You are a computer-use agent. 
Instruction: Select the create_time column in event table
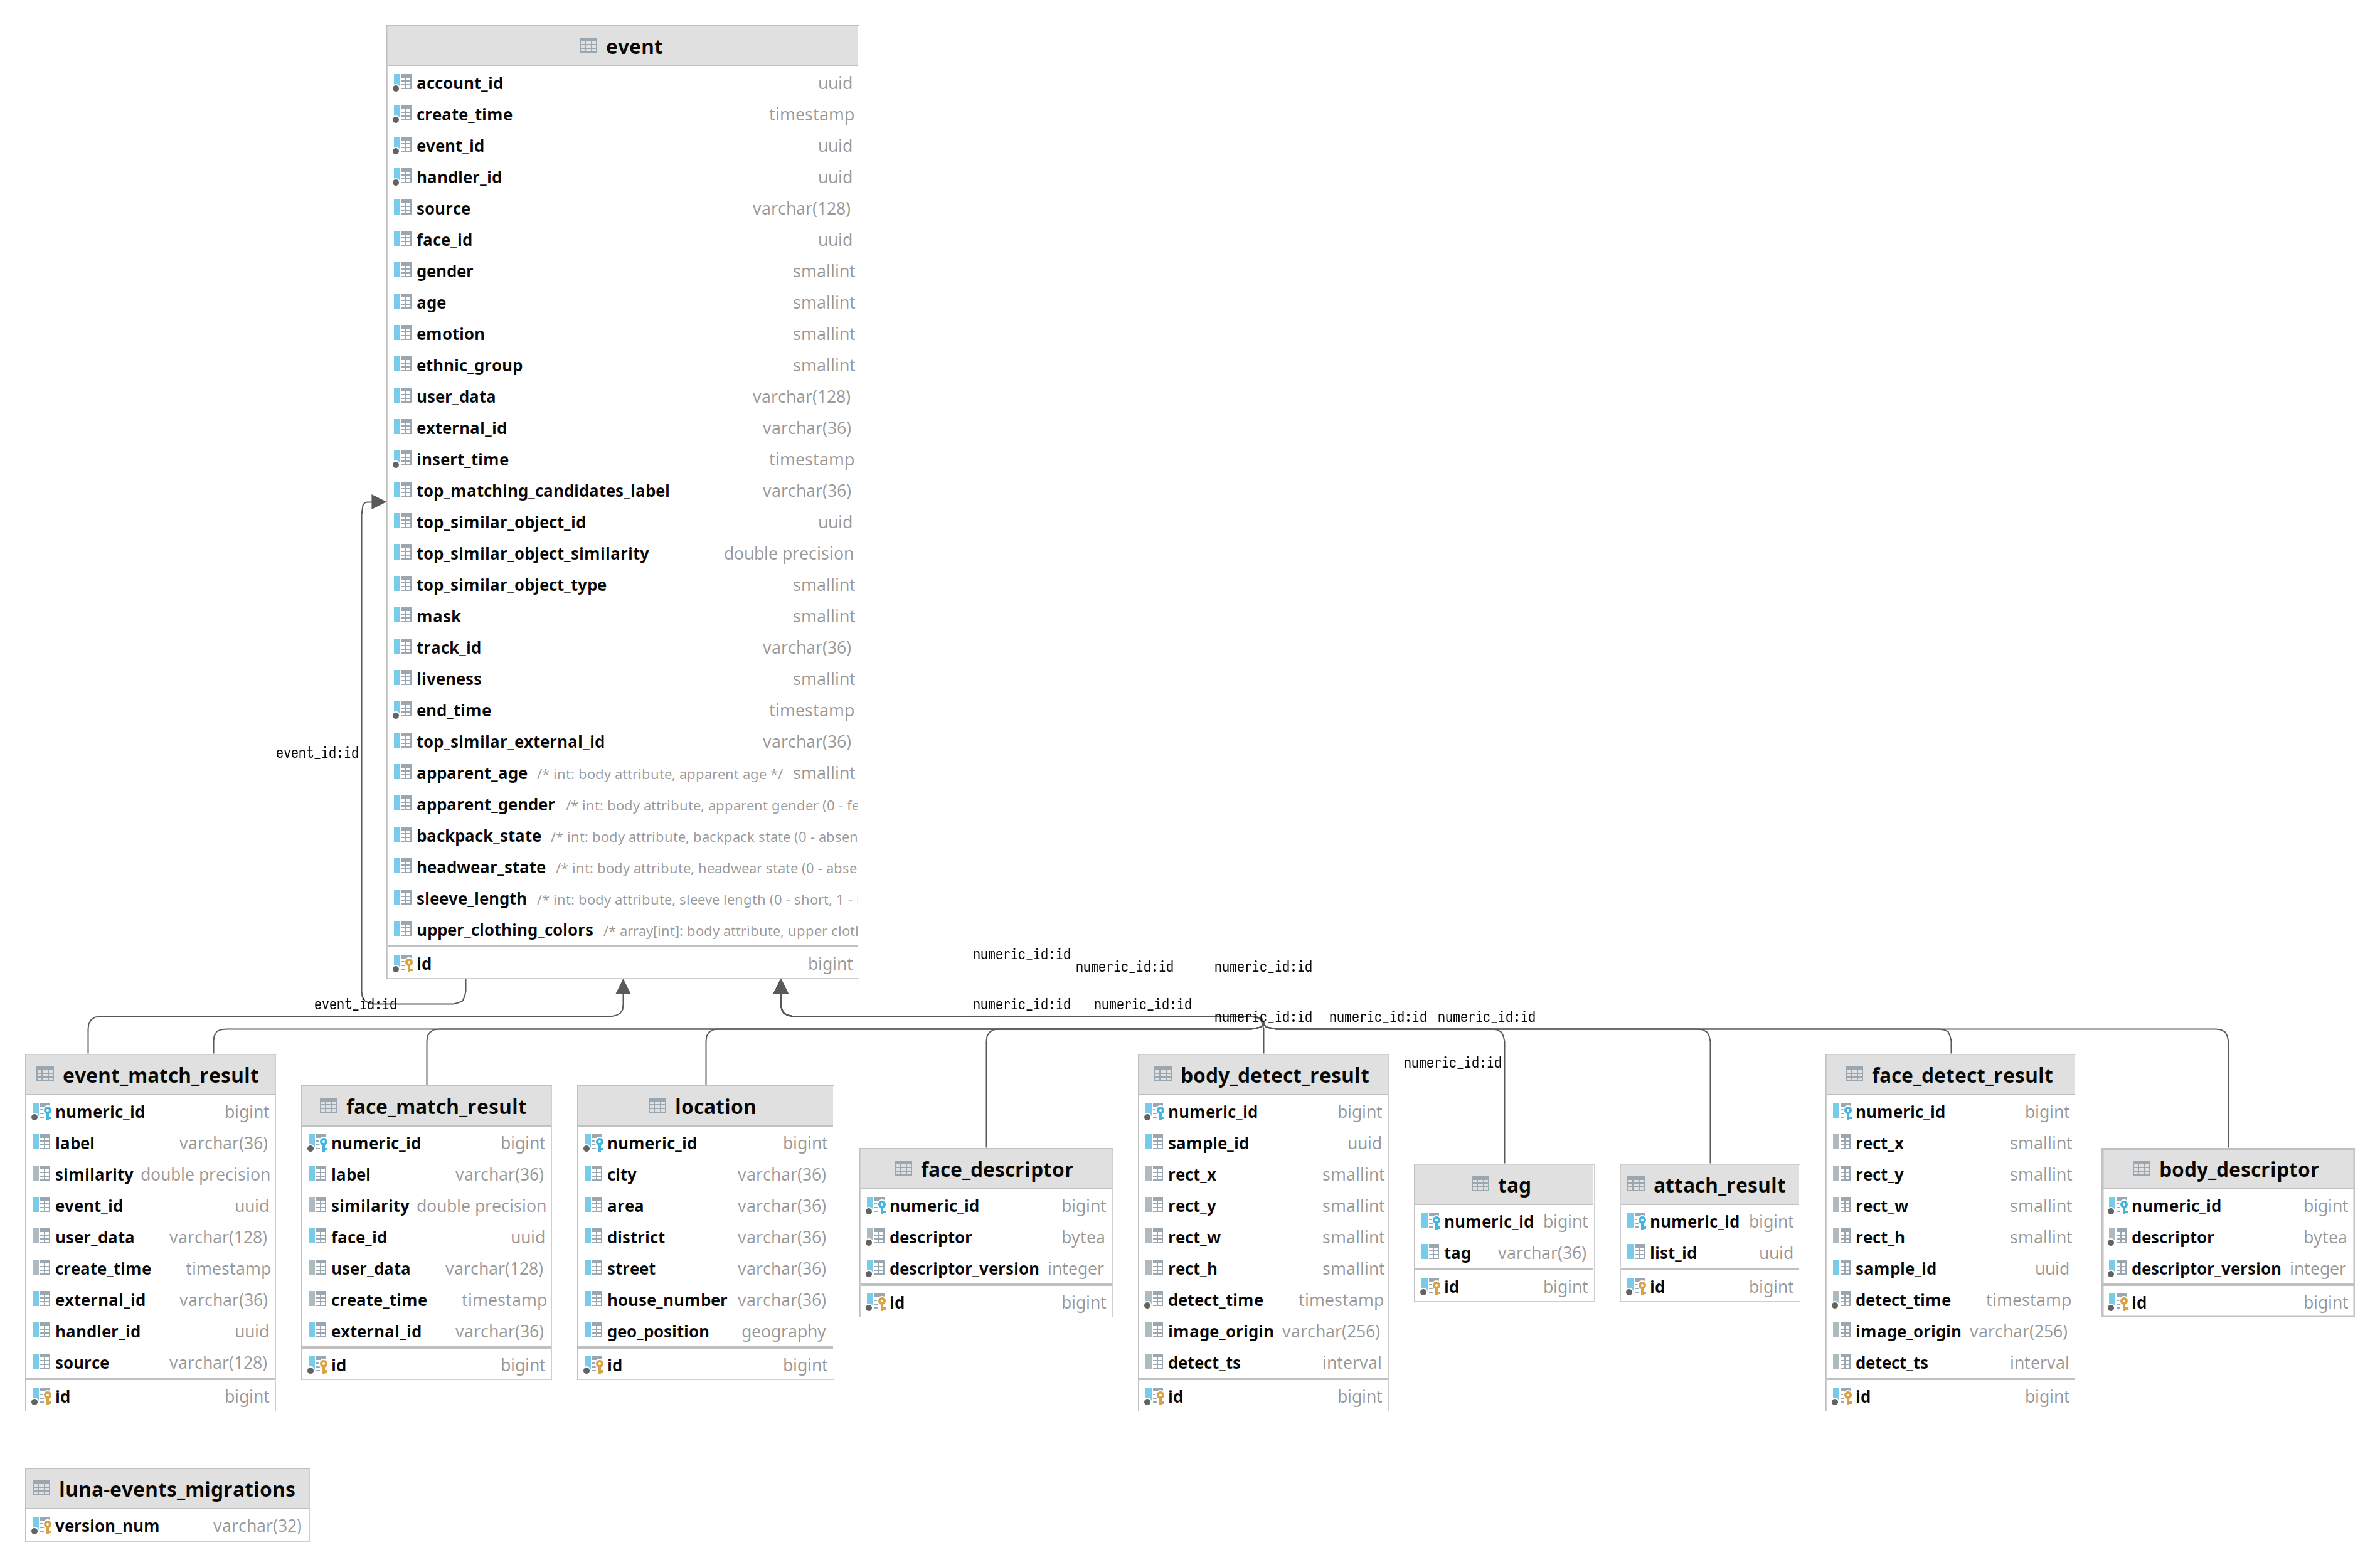(623, 115)
